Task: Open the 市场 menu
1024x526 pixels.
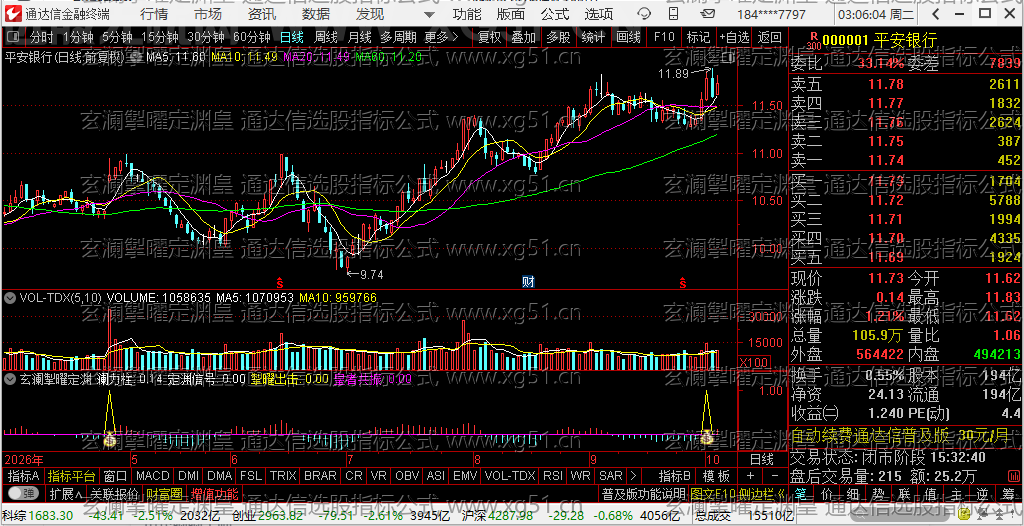Action: [x=208, y=14]
